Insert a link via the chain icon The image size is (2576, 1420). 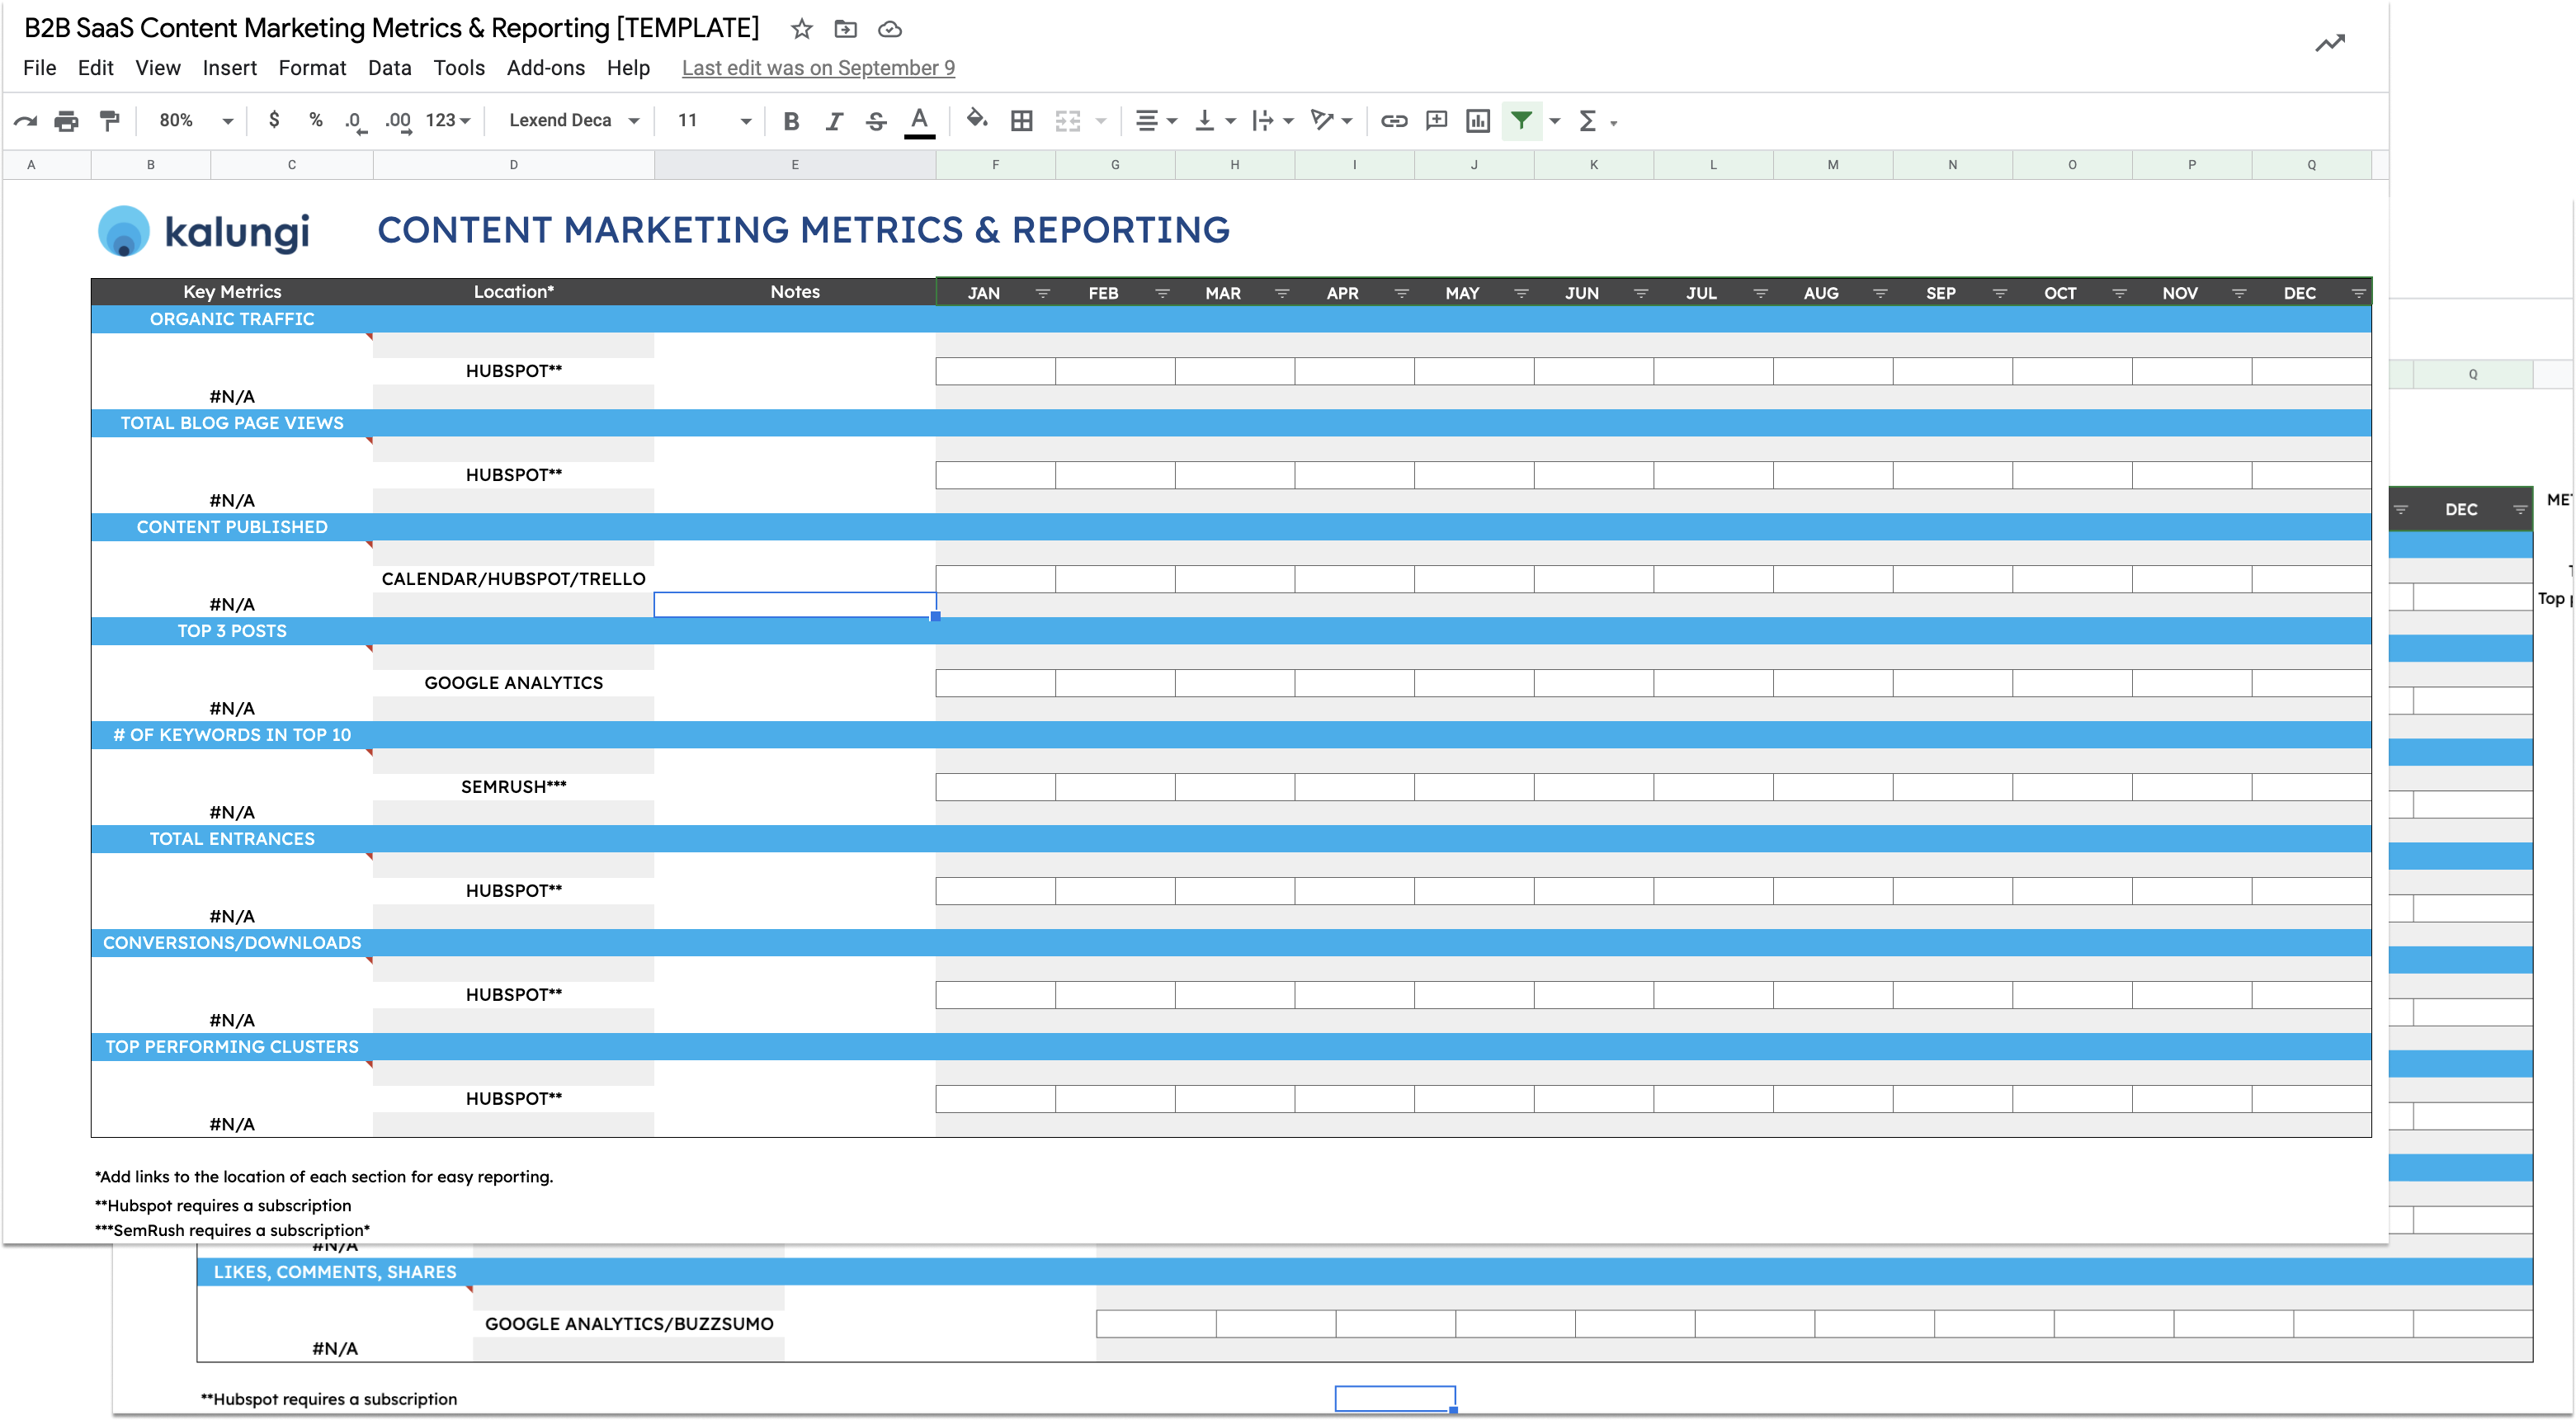click(1393, 121)
